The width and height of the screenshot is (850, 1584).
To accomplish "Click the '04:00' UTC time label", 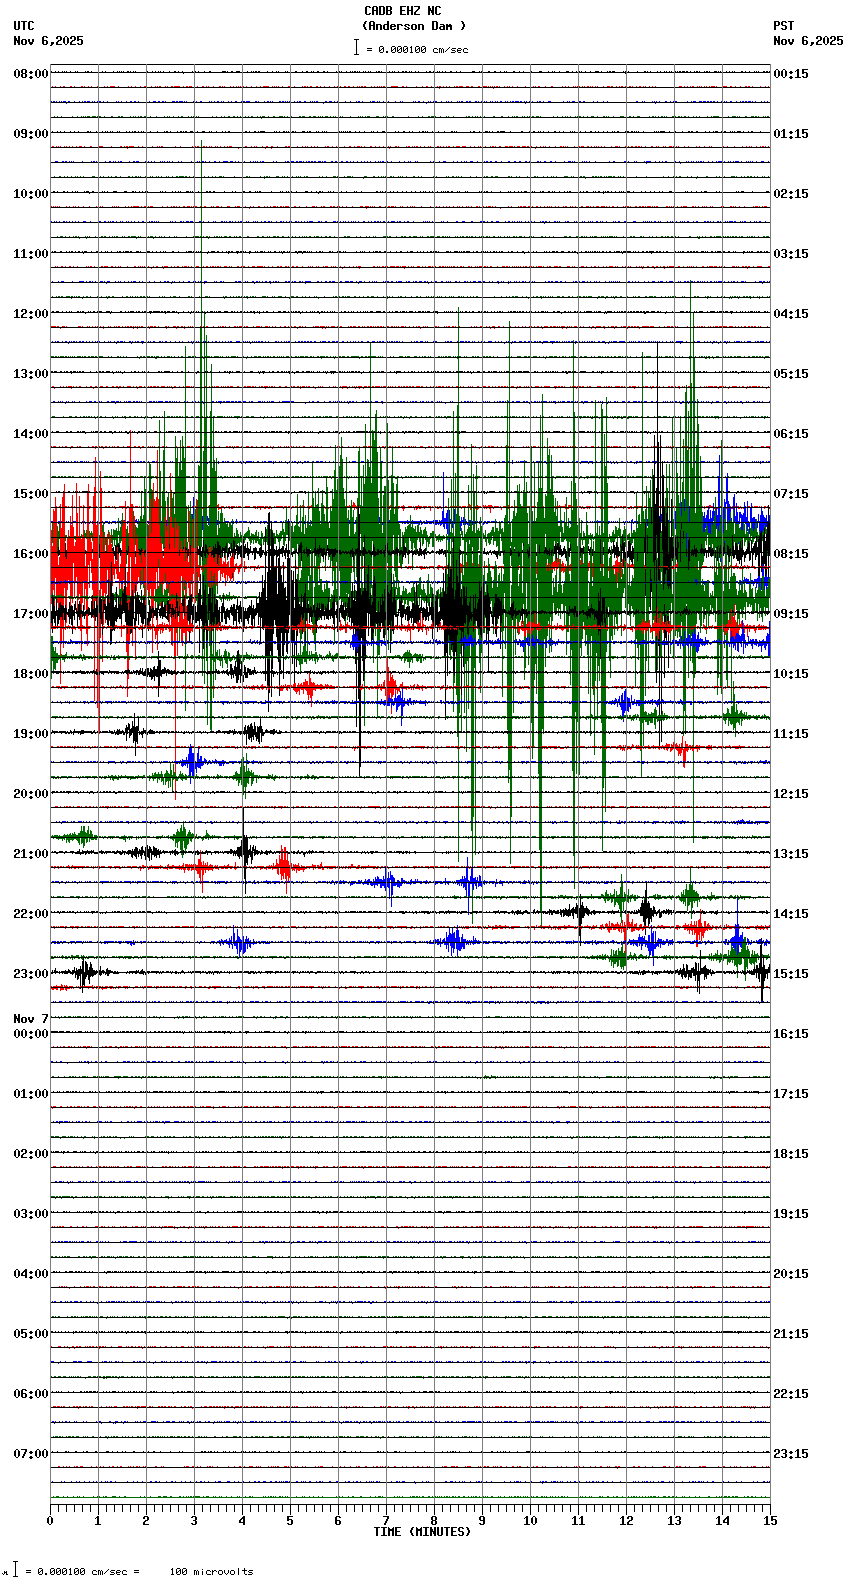I will click(x=31, y=1274).
